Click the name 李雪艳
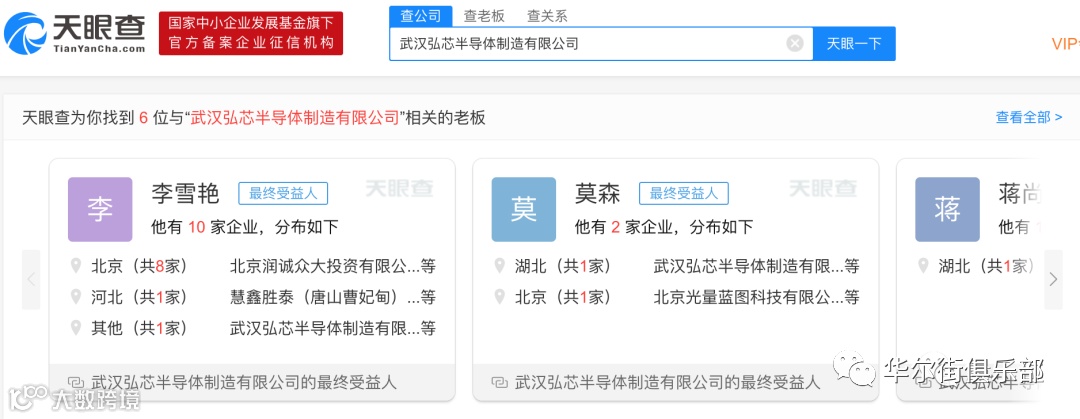This screenshot has height=419, width=1080. click(x=185, y=194)
